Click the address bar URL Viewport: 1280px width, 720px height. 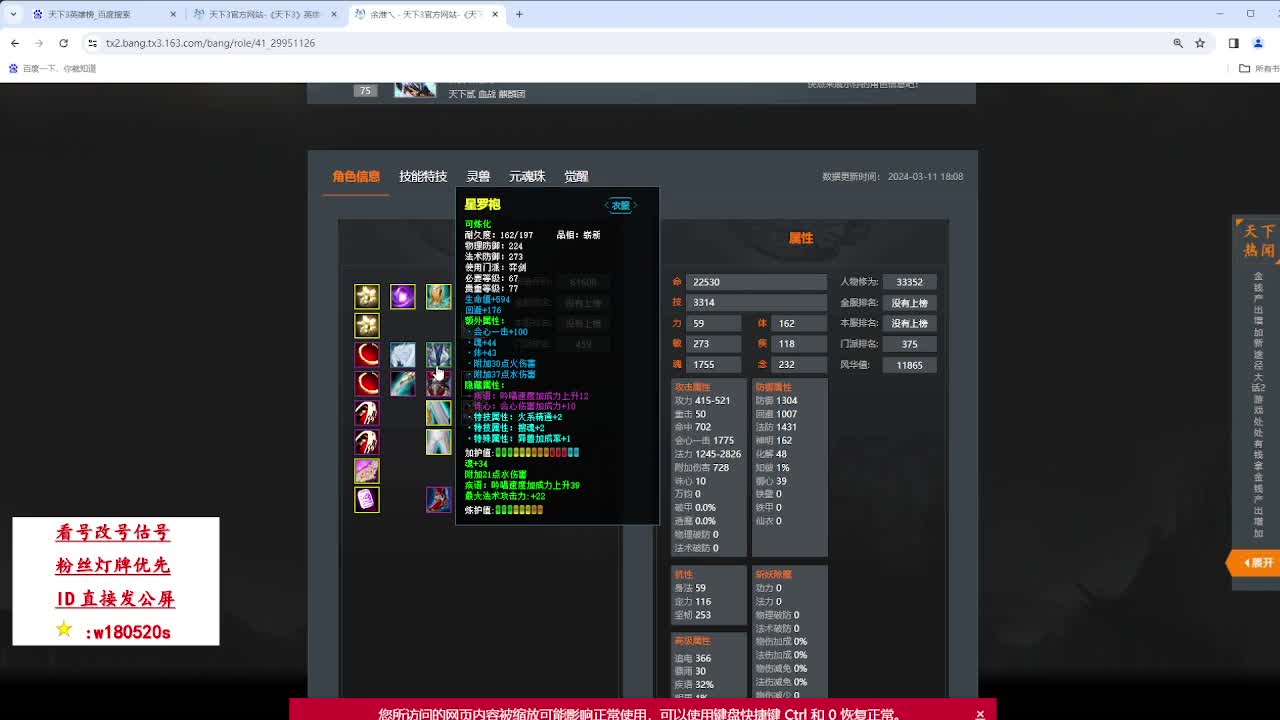tap(210, 43)
